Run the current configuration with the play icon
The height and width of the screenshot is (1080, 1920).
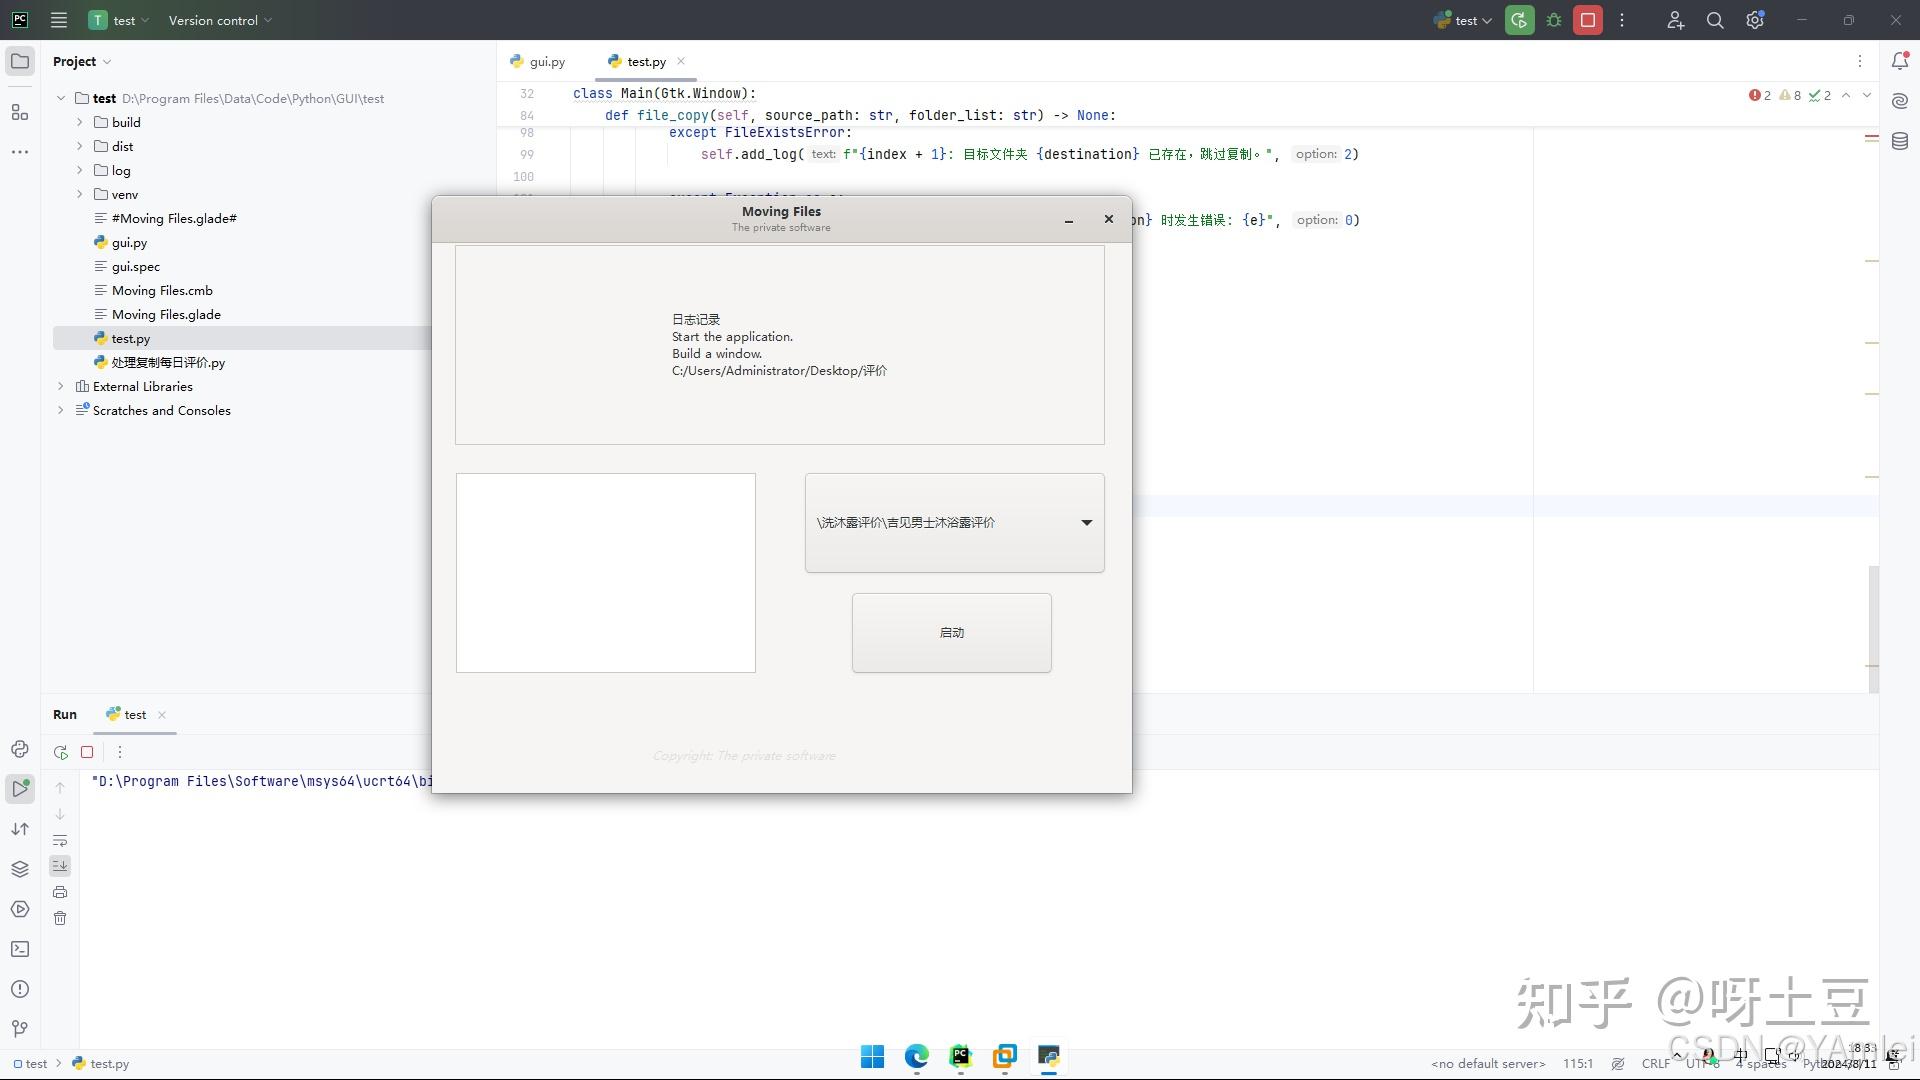pos(1519,20)
